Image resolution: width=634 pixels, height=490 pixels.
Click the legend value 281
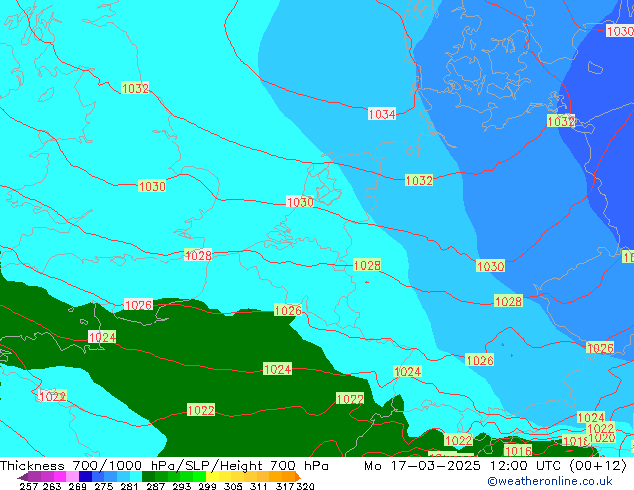point(129,486)
